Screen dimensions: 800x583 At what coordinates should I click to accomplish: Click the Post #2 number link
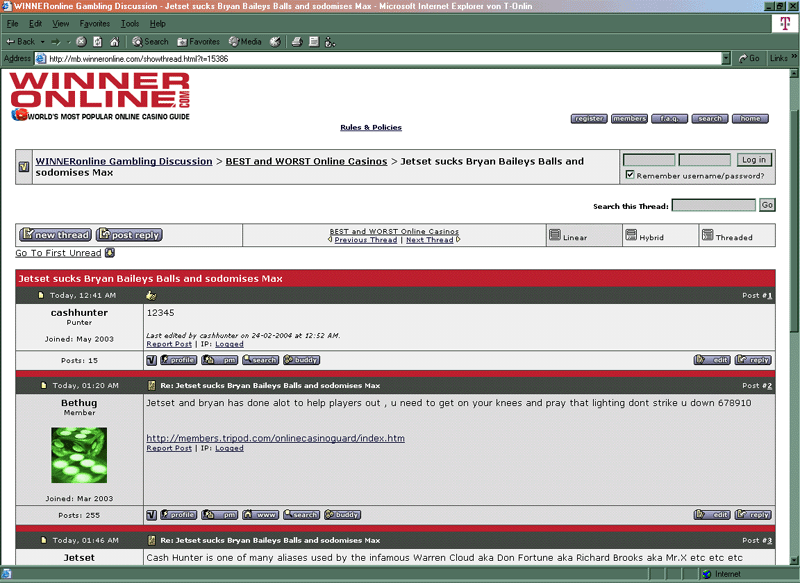coord(769,386)
